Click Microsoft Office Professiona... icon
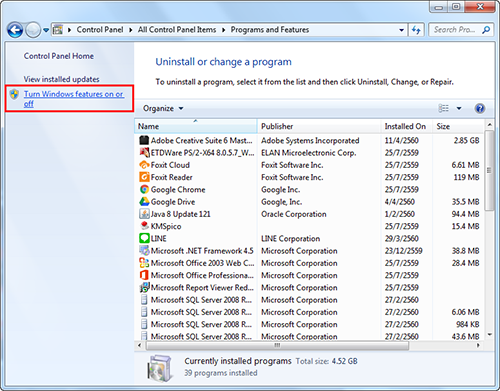 point(144,275)
